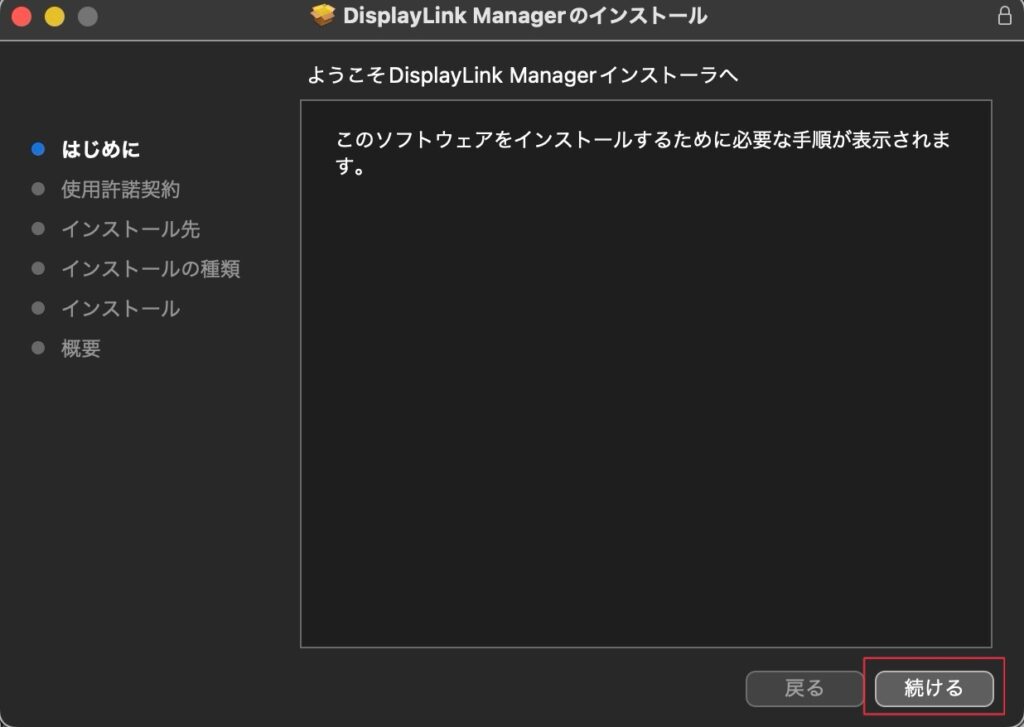The image size is (1024, 727).
Task: Select the 使用許諾契約 step in the sidebar
Action: [120, 189]
